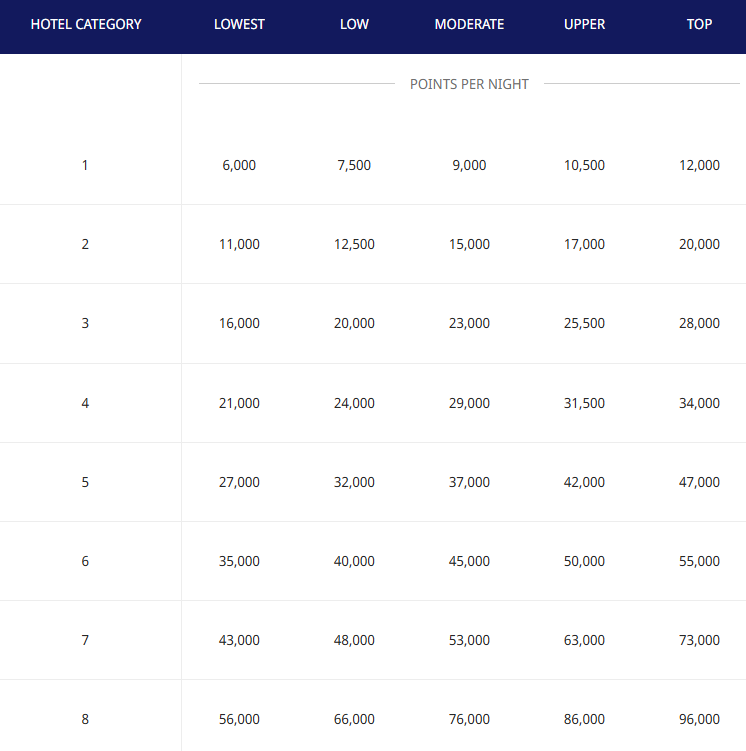
Task: Click the 9,000 points cell
Action: click(469, 165)
